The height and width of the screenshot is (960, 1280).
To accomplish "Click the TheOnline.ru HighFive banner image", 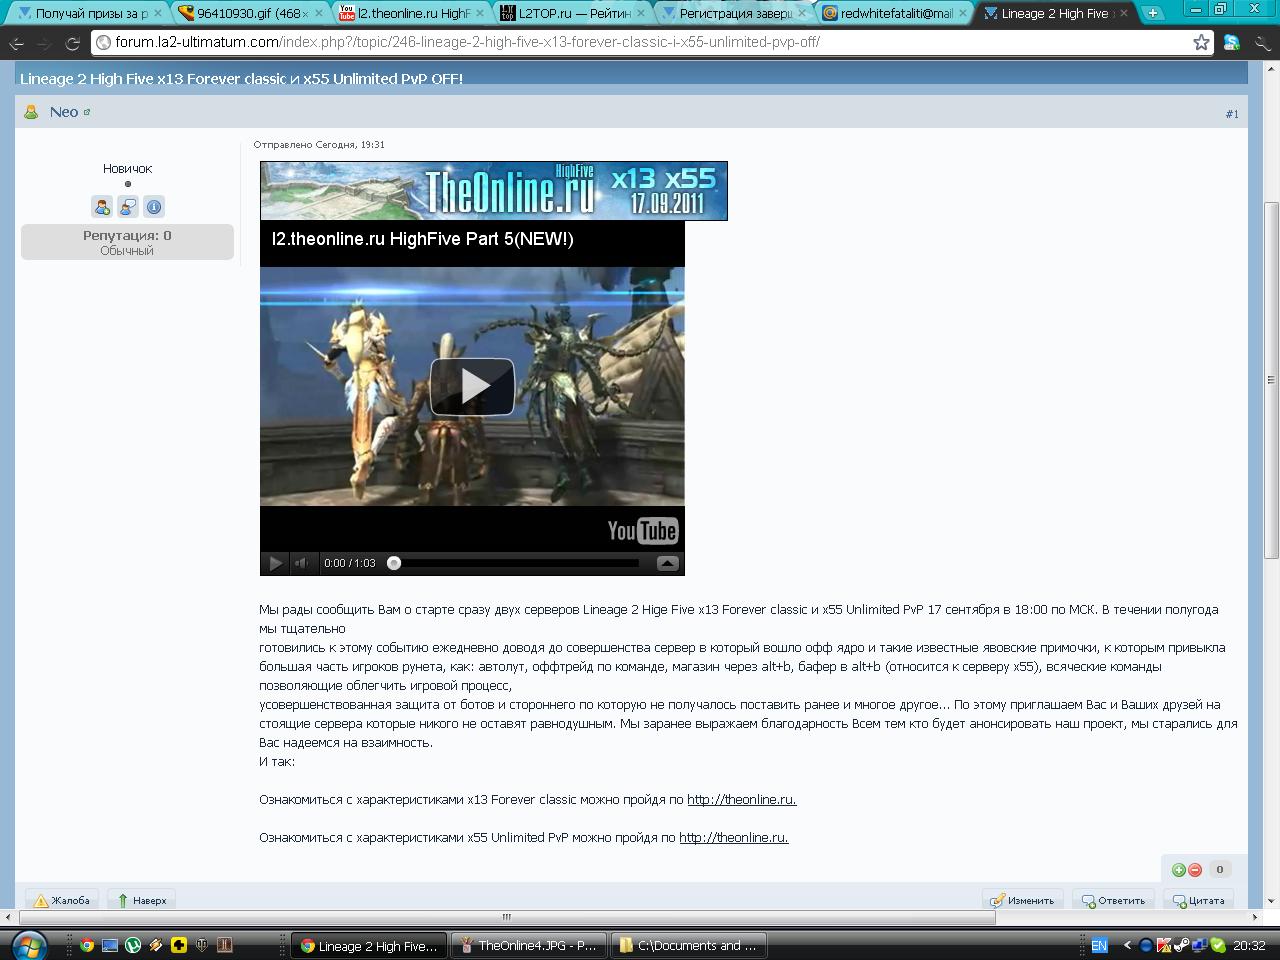I will pyautogui.click(x=494, y=191).
